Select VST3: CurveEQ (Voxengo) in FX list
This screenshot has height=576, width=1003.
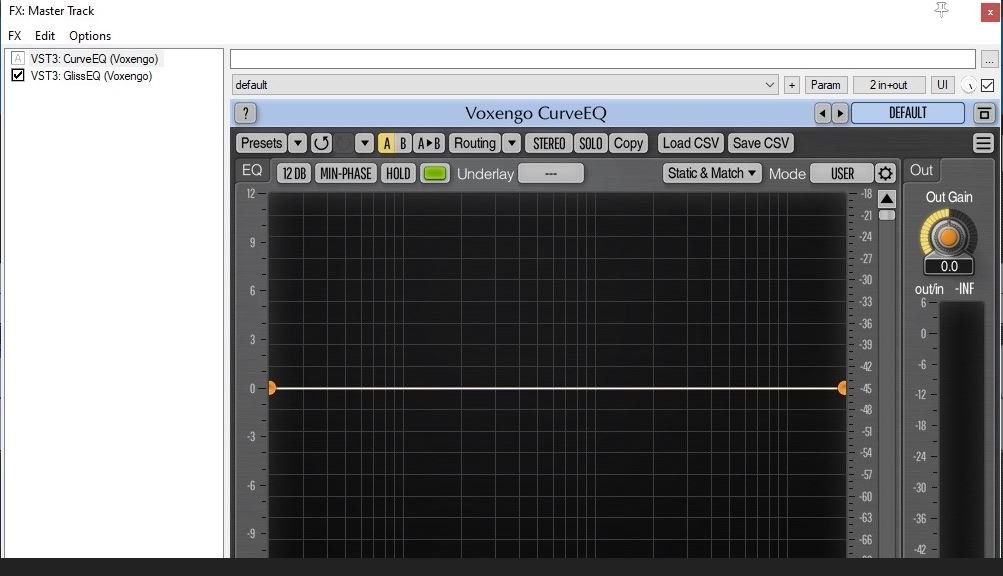click(x=95, y=58)
